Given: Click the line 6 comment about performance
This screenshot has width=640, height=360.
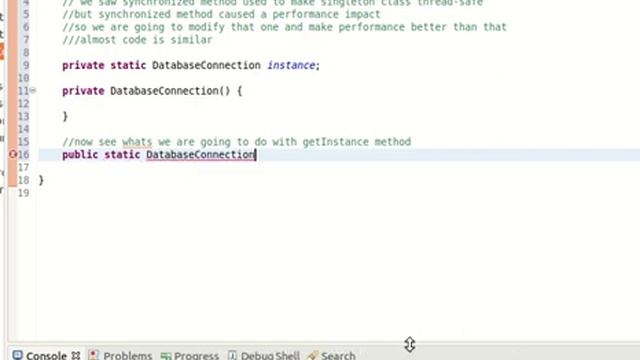Looking at the screenshot, I should pos(284,27).
